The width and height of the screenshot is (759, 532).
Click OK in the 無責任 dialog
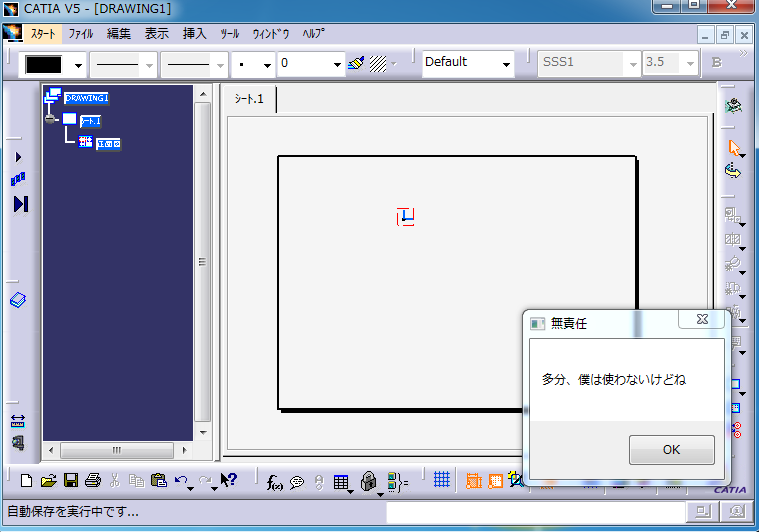point(671,450)
